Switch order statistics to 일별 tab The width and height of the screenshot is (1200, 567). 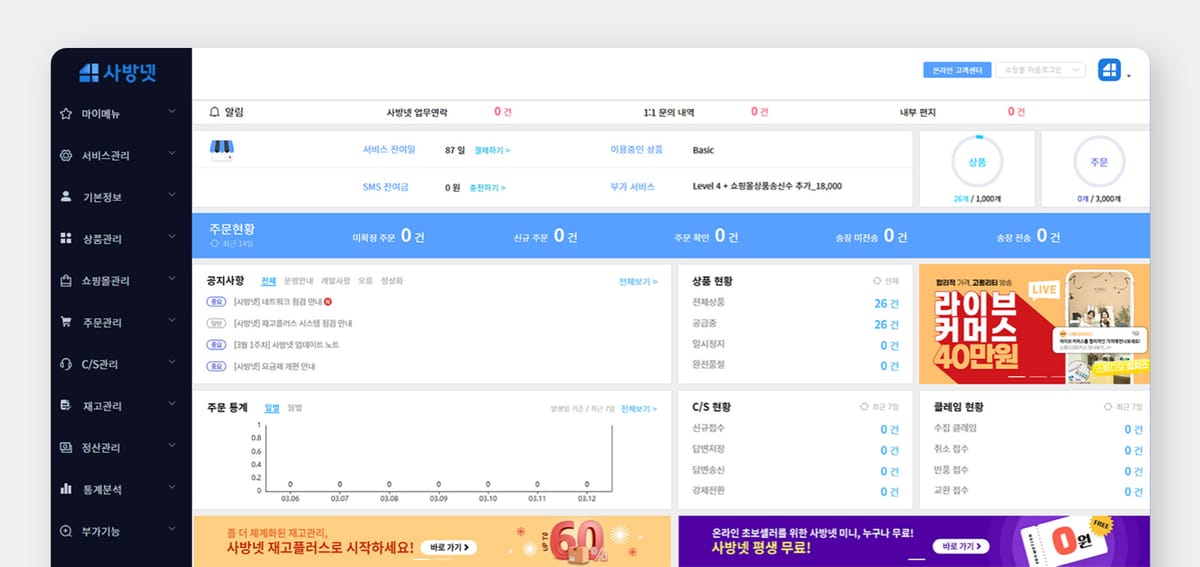coord(271,407)
